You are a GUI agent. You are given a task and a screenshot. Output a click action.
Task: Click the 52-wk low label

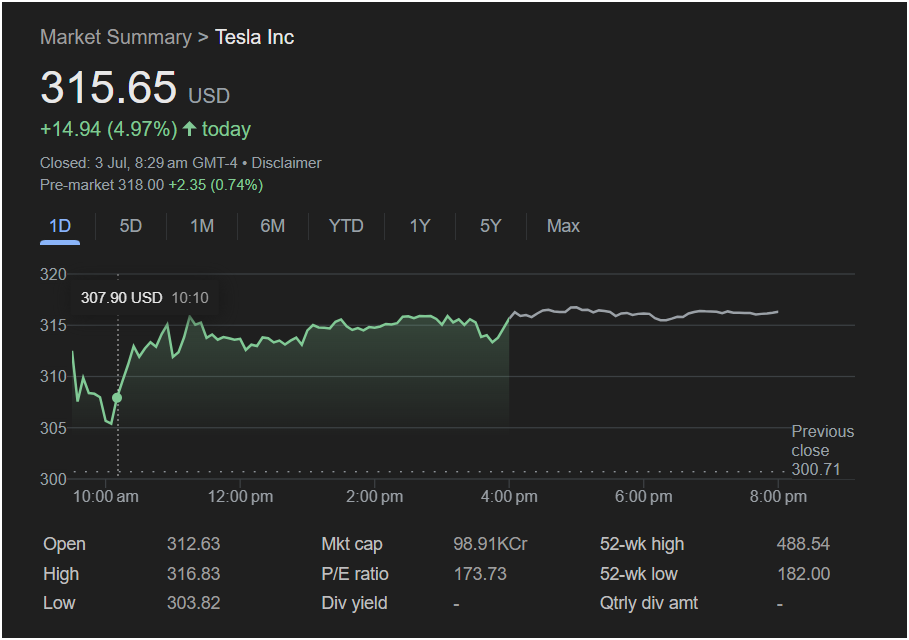638,574
